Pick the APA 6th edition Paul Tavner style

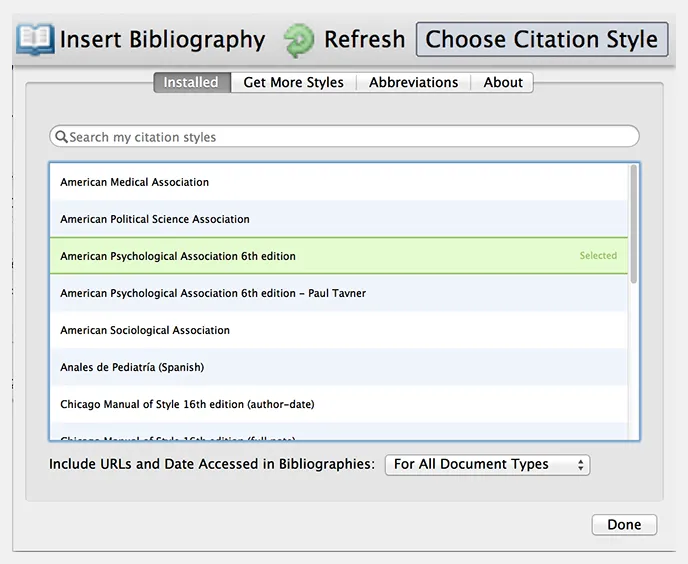click(213, 293)
